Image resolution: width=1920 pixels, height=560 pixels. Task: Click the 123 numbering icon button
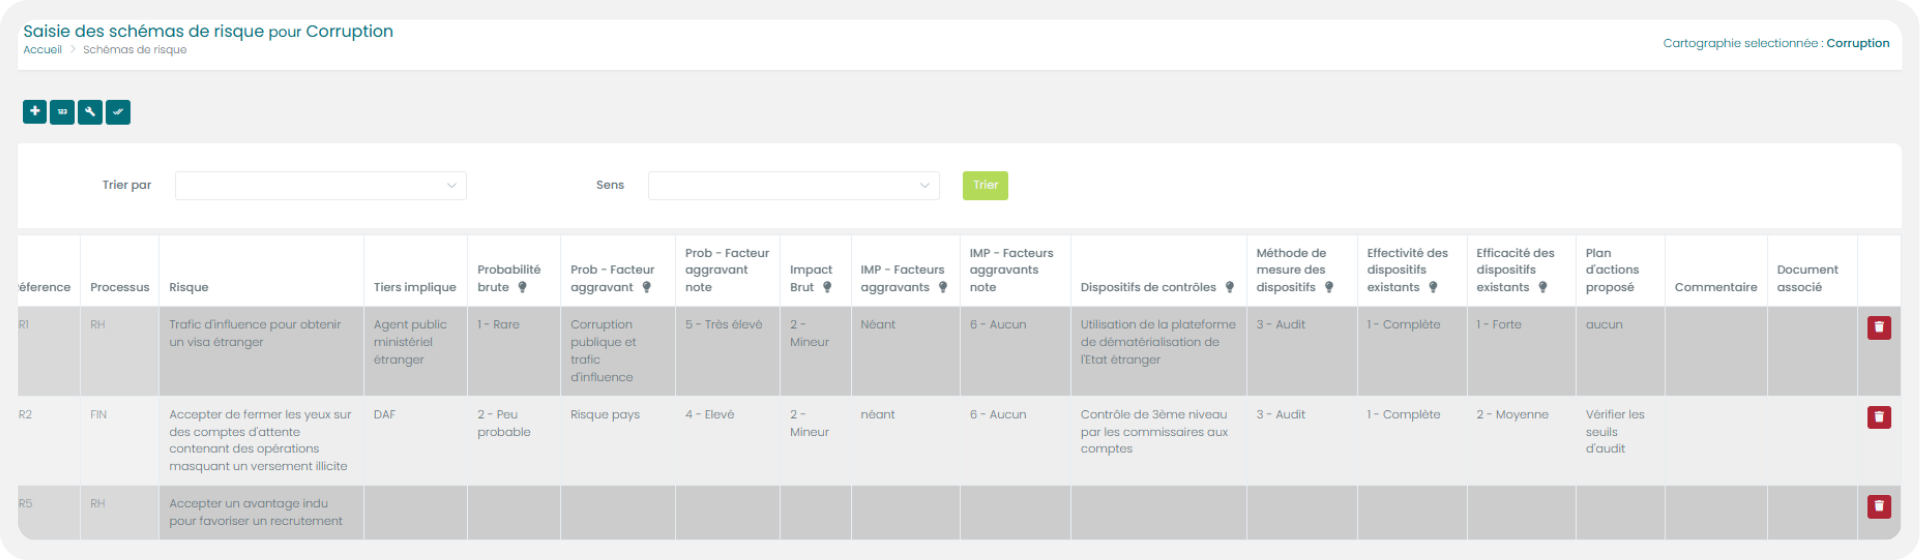pos(62,112)
